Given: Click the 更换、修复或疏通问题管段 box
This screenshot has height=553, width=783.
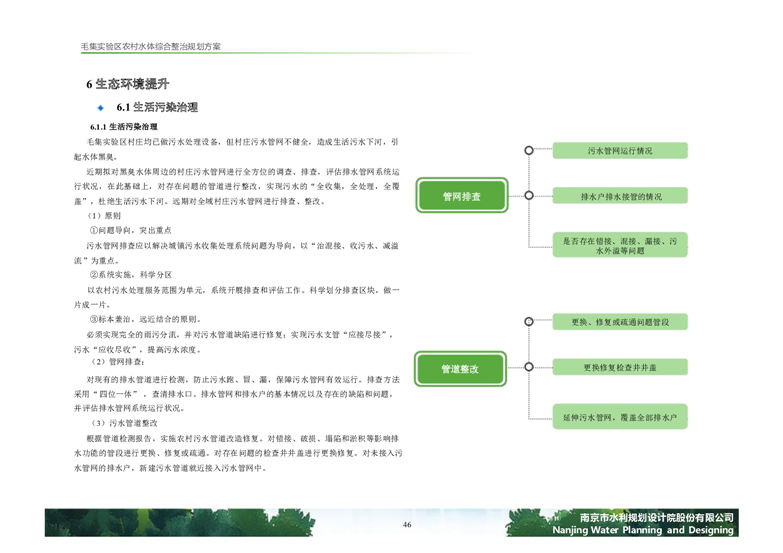Looking at the screenshot, I should click(x=620, y=322).
